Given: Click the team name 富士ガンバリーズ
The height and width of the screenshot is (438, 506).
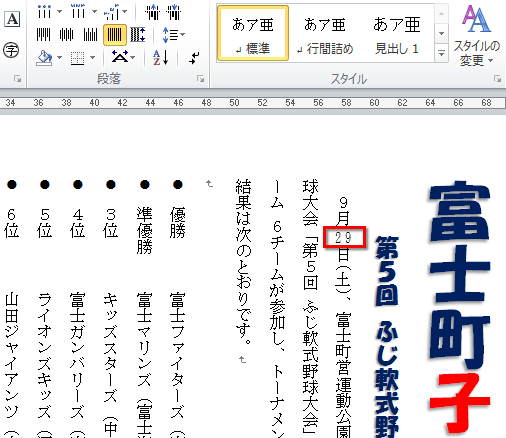Looking at the screenshot, I should (x=78, y=355).
